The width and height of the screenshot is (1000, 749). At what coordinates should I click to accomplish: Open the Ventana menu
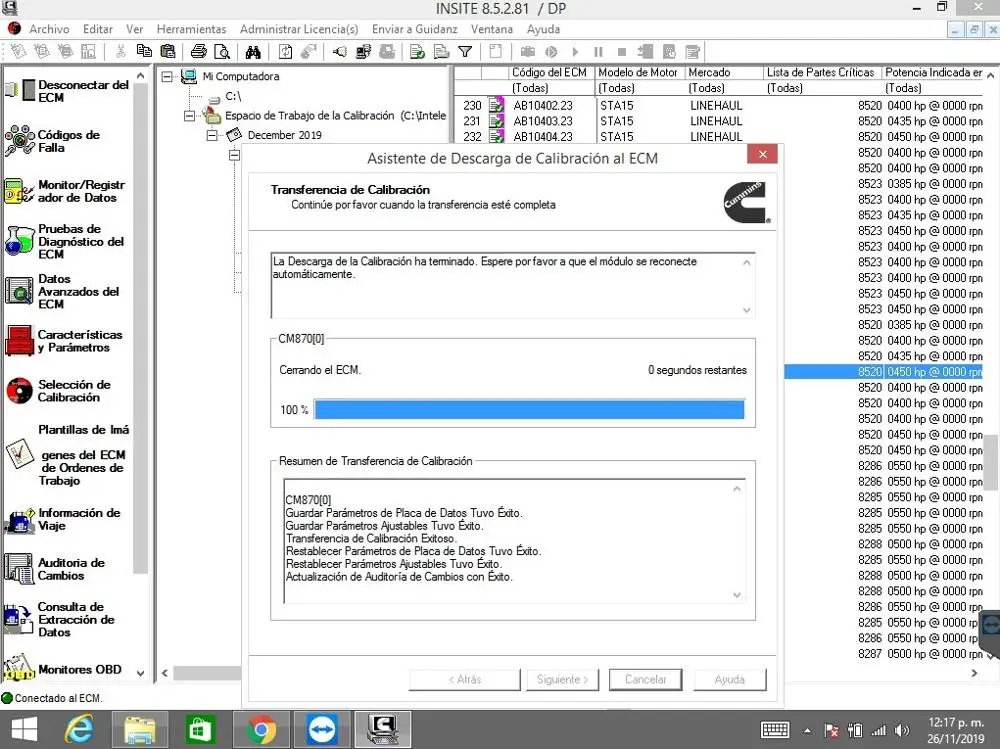[x=492, y=29]
